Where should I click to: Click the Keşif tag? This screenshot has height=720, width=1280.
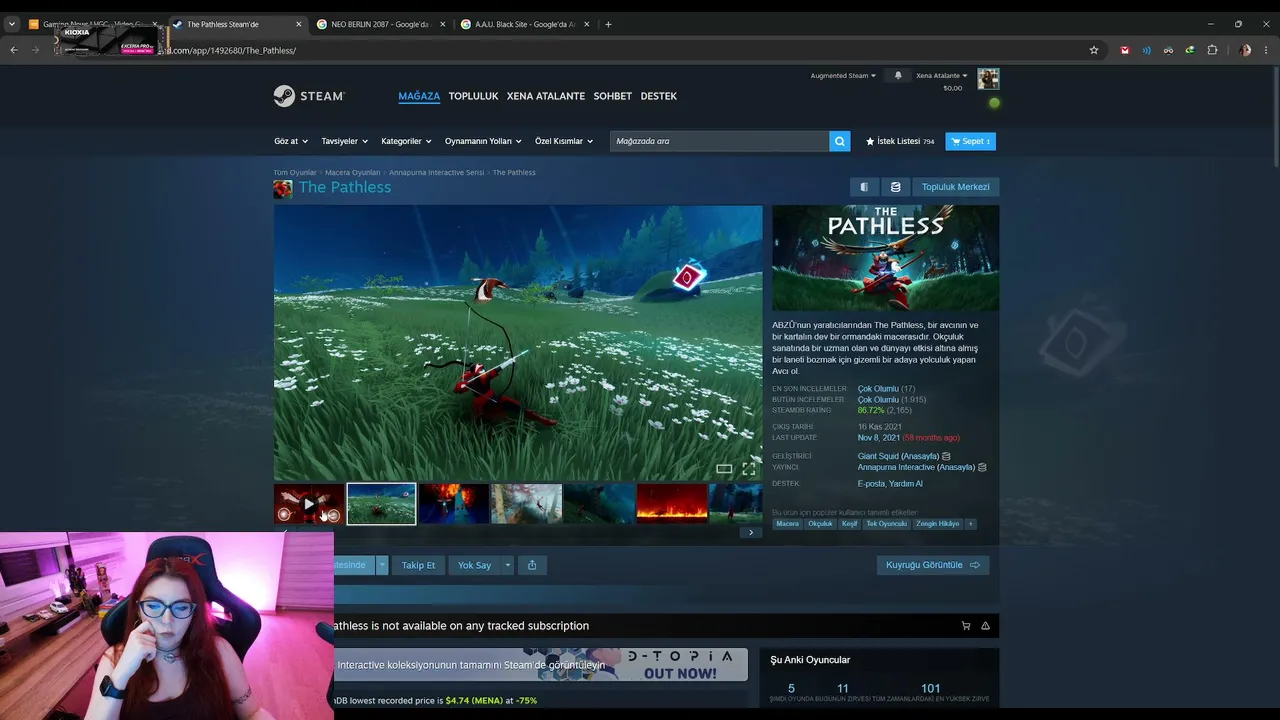850,524
